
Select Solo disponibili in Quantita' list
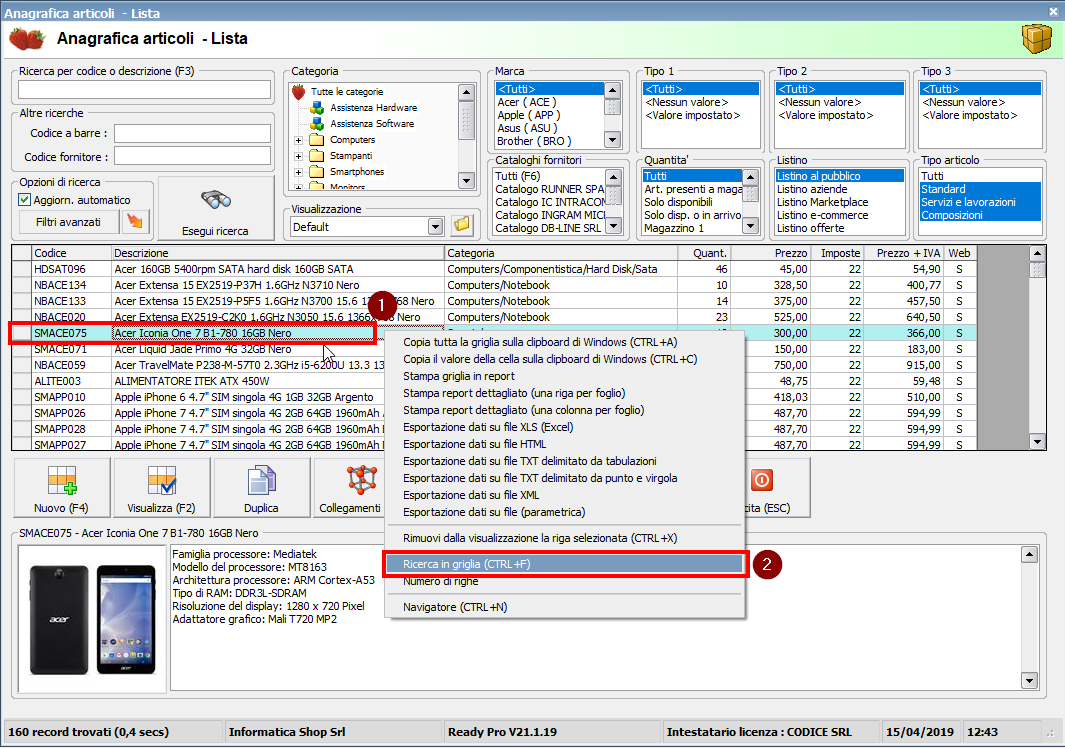[679, 202]
